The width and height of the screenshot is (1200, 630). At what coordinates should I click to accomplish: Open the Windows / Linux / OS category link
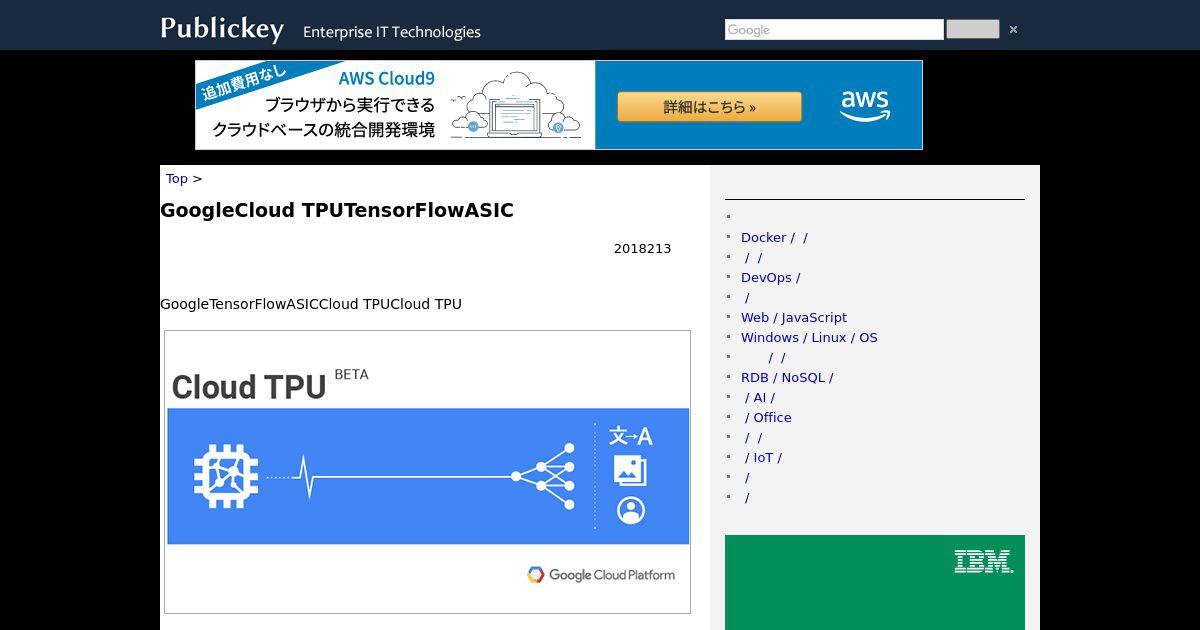pos(809,337)
